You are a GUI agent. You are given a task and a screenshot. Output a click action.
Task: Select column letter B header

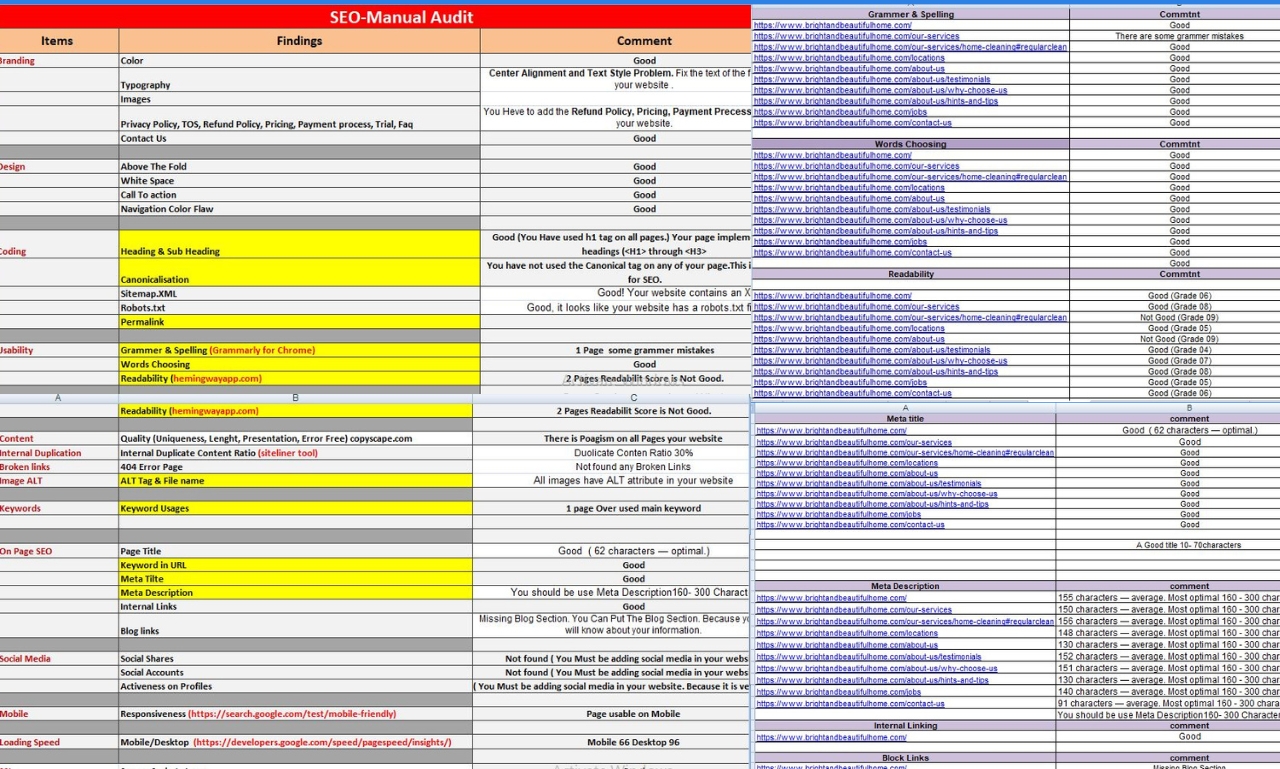[x=296, y=397]
